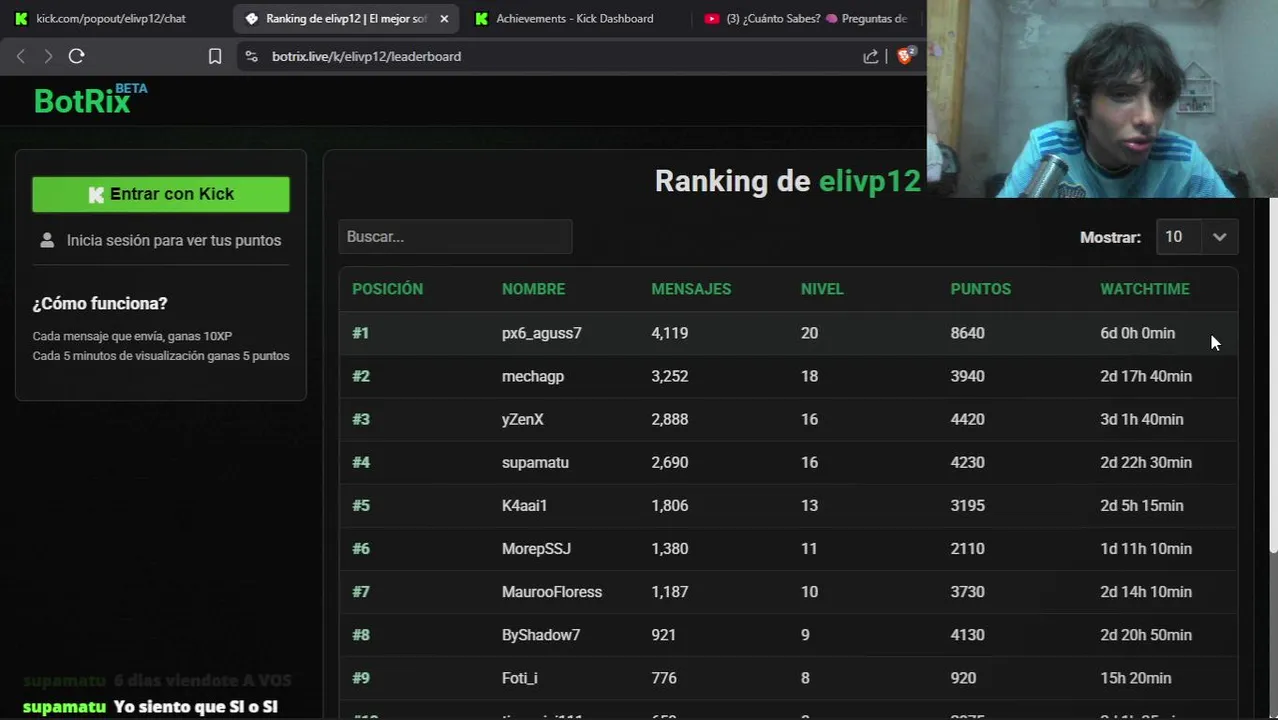The height and width of the screenshot is (720, 1278).
Task: Click position #5 cell
Action: coord(361,505)
